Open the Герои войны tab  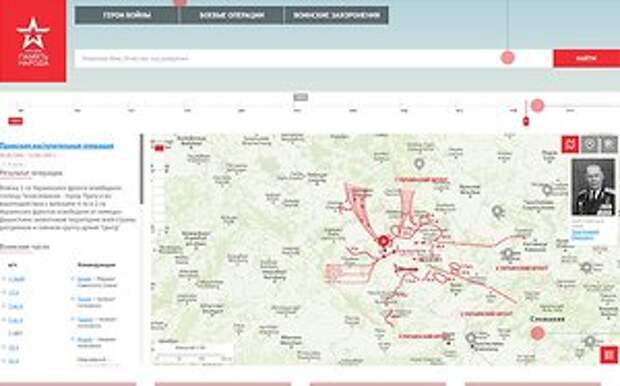click(x=127, y=15)
